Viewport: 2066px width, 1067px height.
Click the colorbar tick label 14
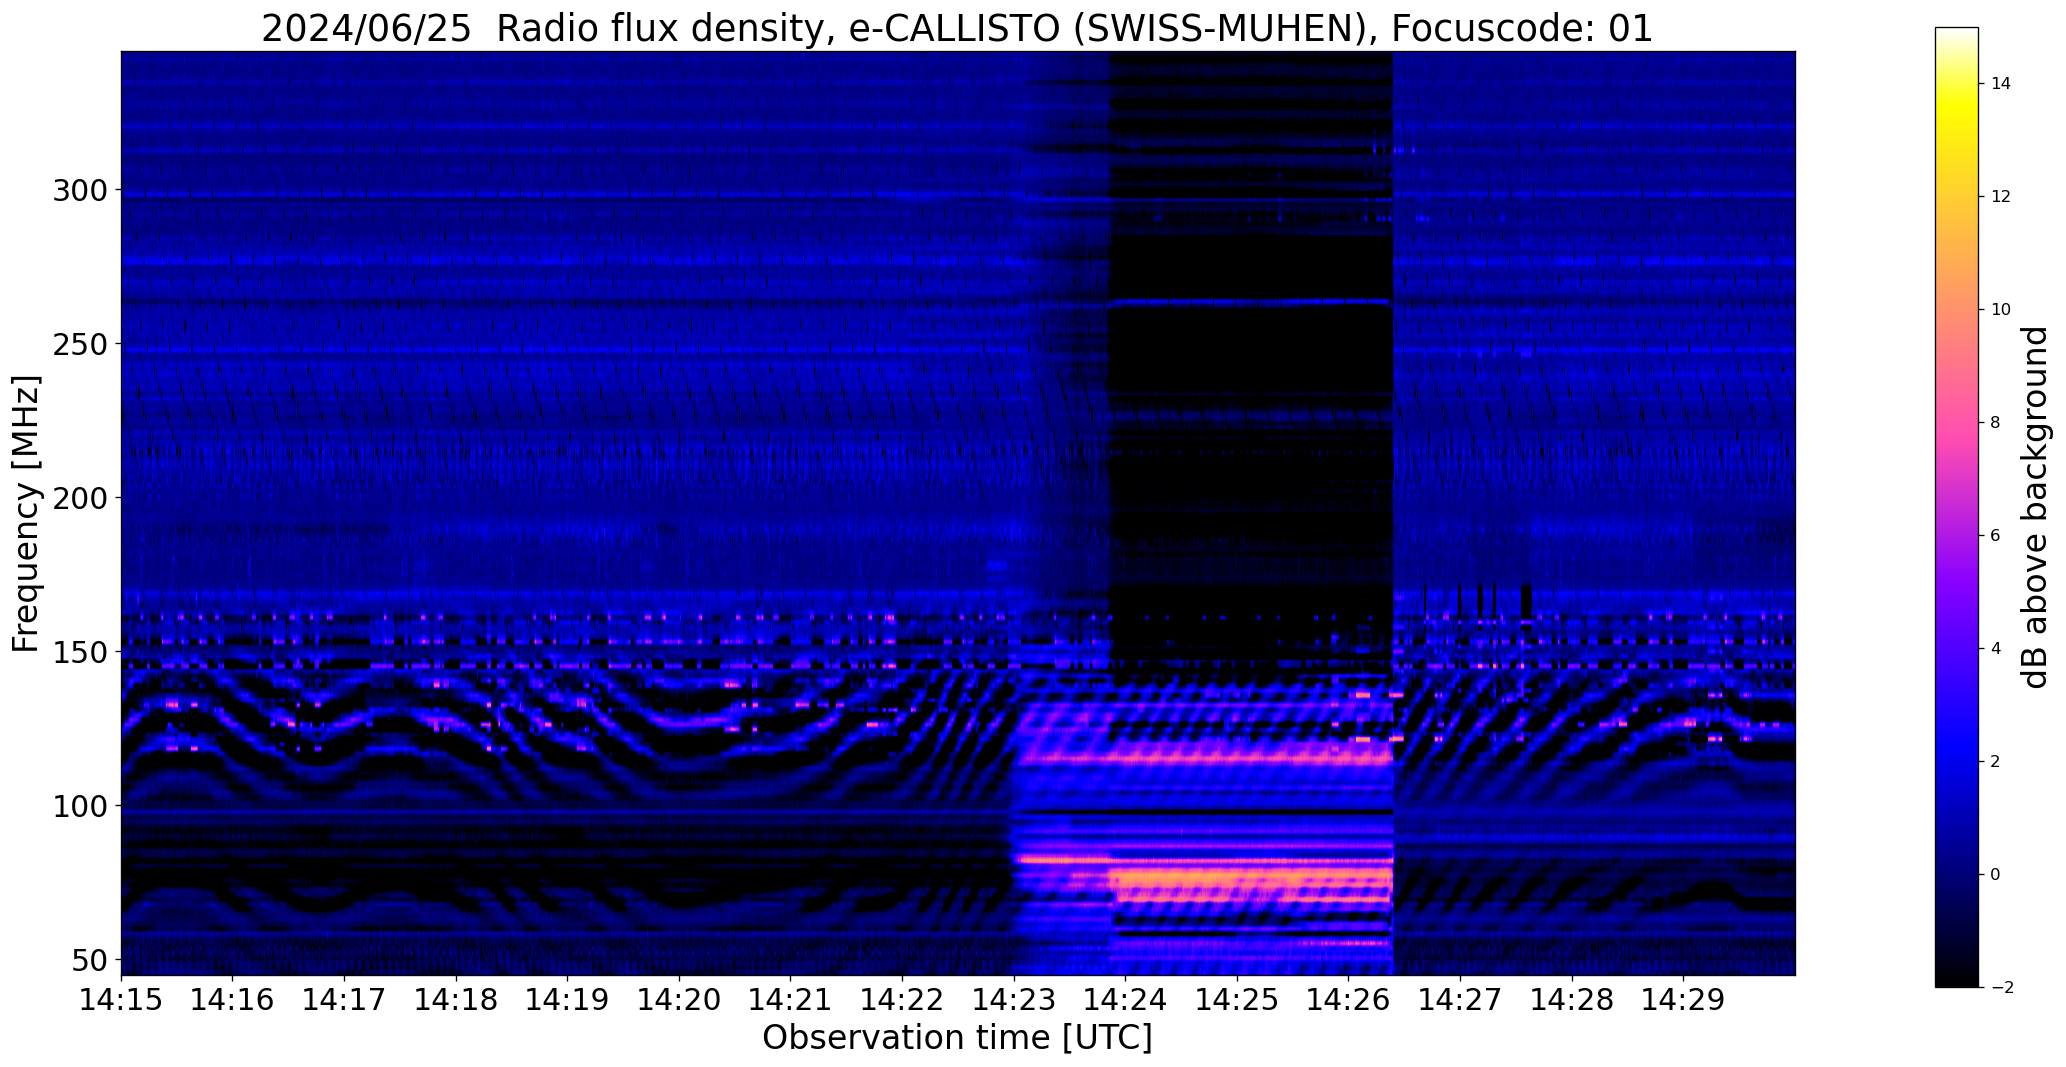(x=2001, y=84)
